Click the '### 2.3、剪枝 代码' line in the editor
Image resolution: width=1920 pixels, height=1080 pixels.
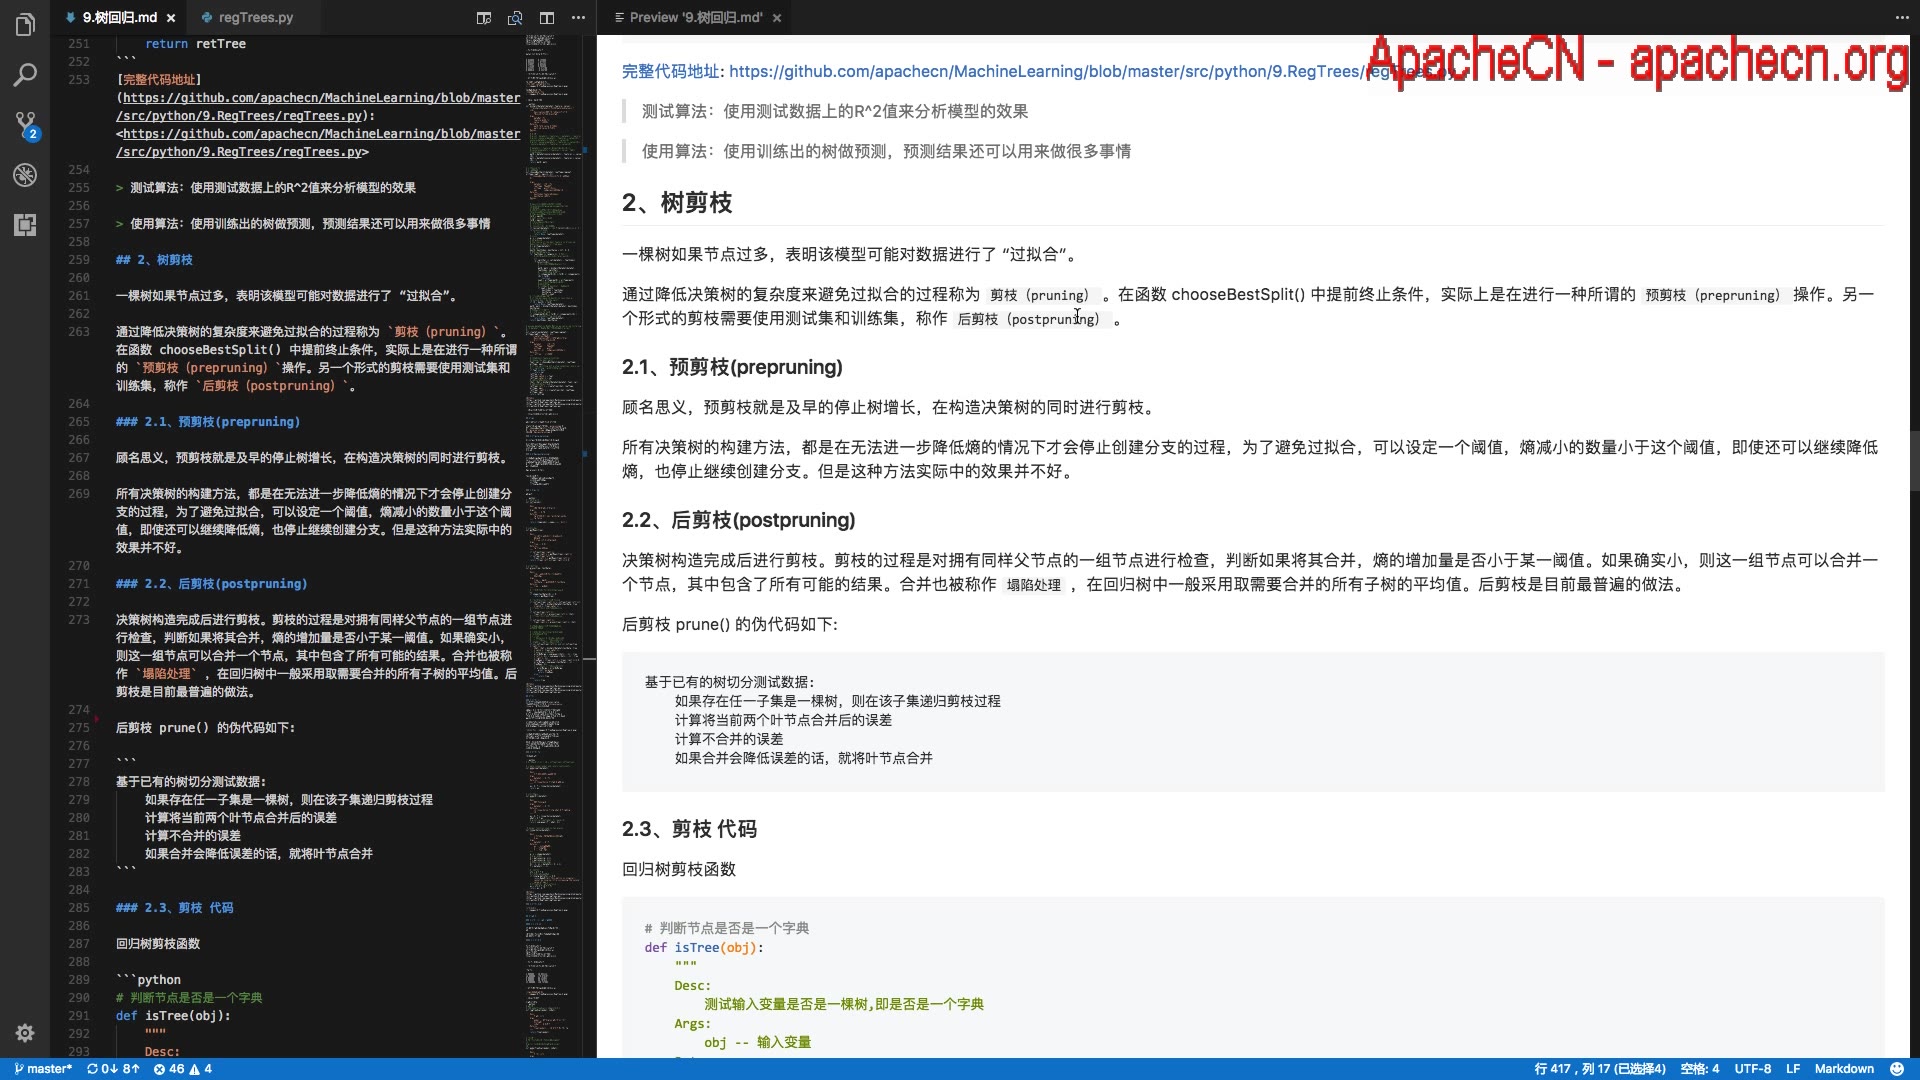[174, 908]
